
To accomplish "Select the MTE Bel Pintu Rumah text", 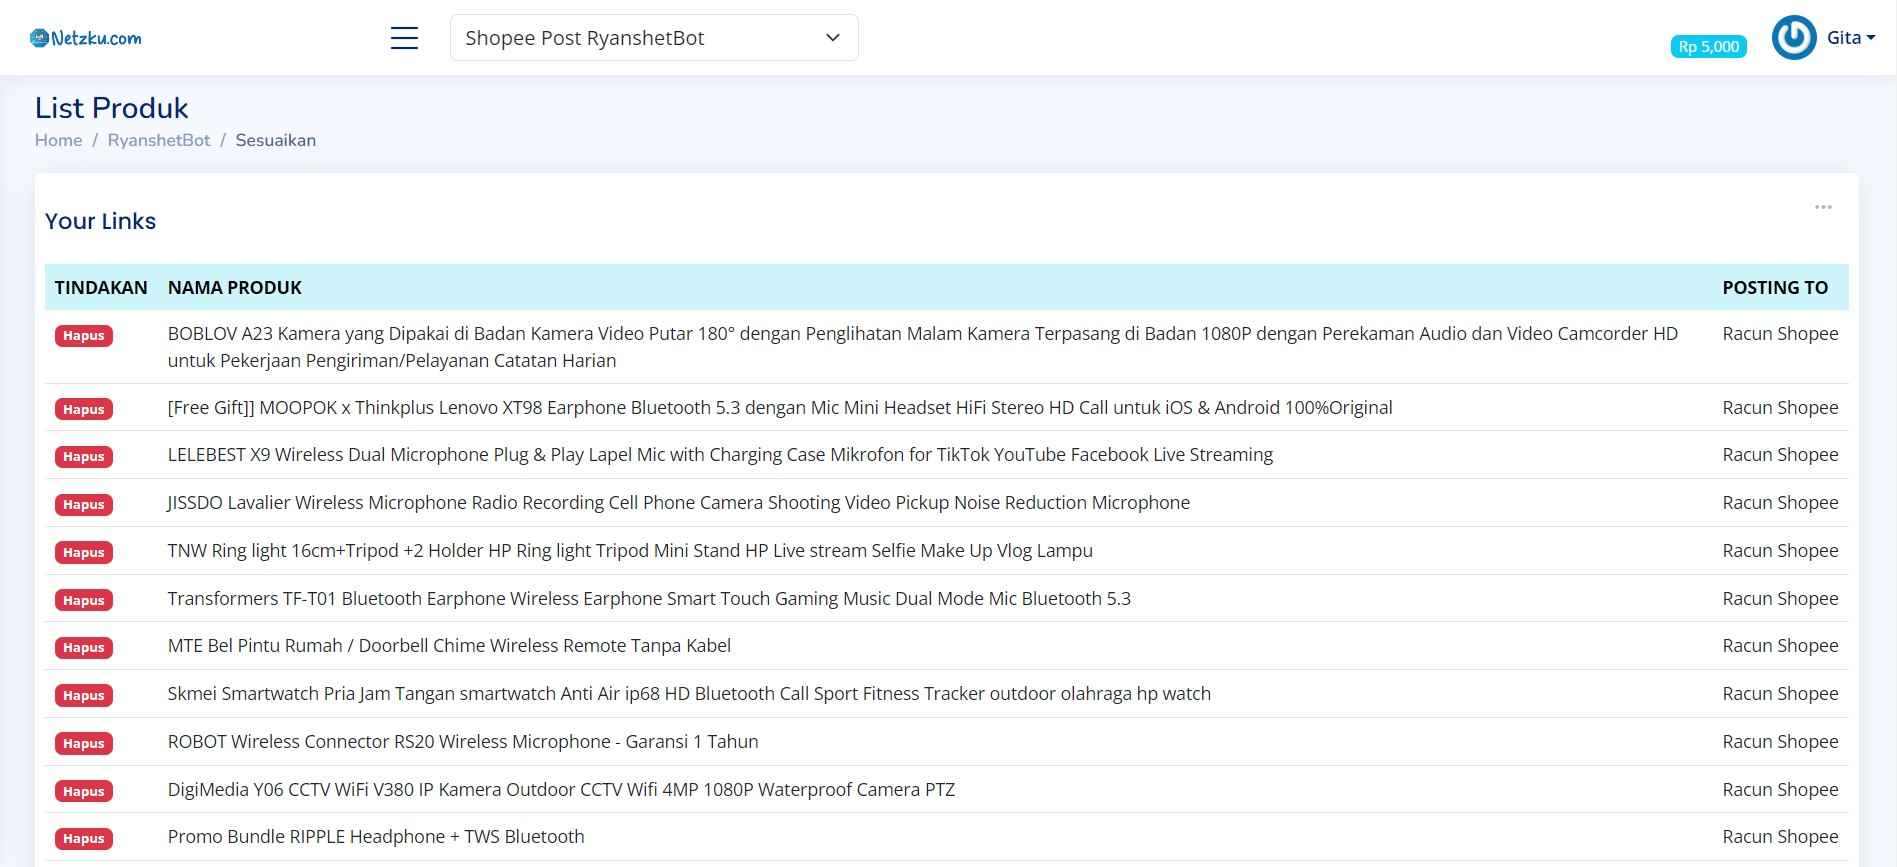I will [x=449, y=645].
